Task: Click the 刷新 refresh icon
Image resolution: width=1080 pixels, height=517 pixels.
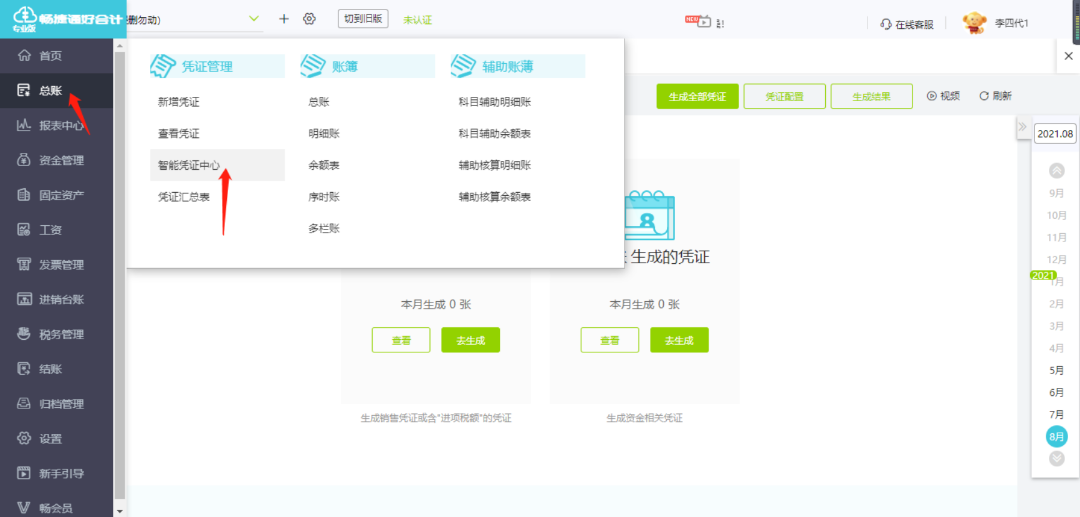Action: [x=984, y=96]
